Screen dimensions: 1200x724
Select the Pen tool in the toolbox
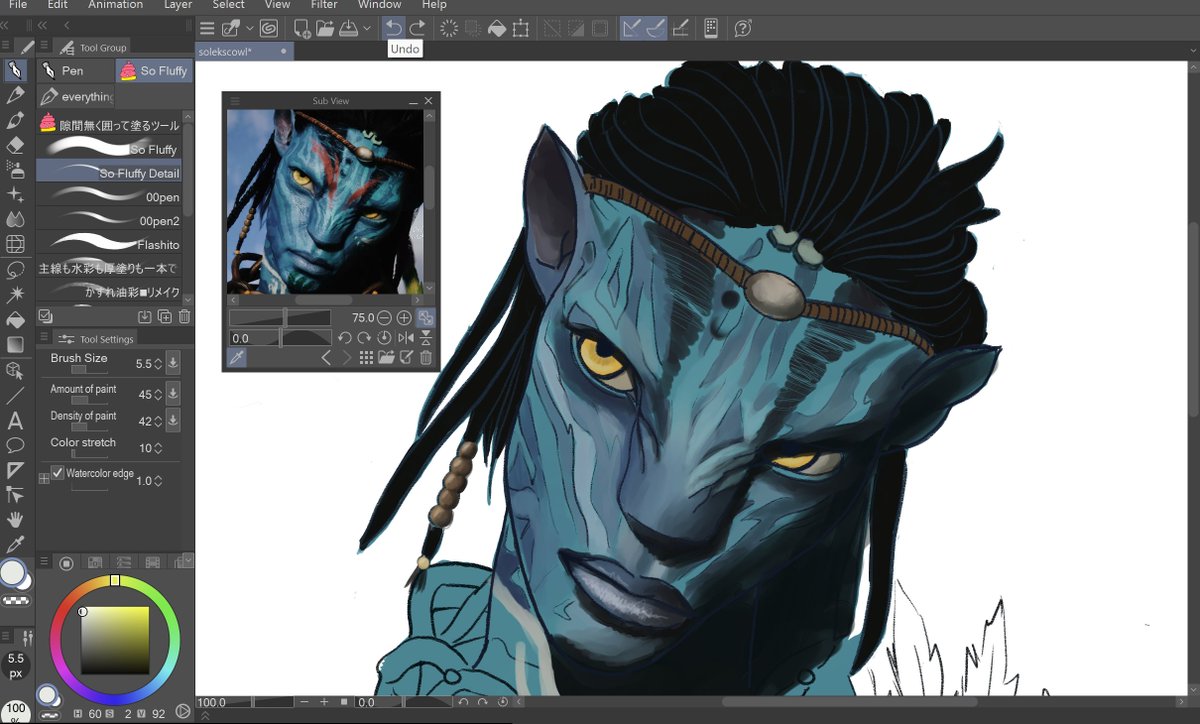tap(15, 70)
